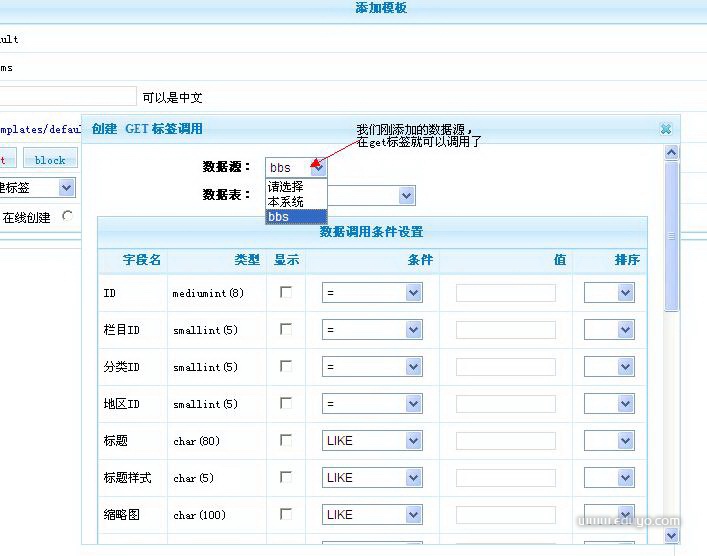Viewport: 707px width, 556px height.
Task: Click the template name input field
Action: (68, 97)
